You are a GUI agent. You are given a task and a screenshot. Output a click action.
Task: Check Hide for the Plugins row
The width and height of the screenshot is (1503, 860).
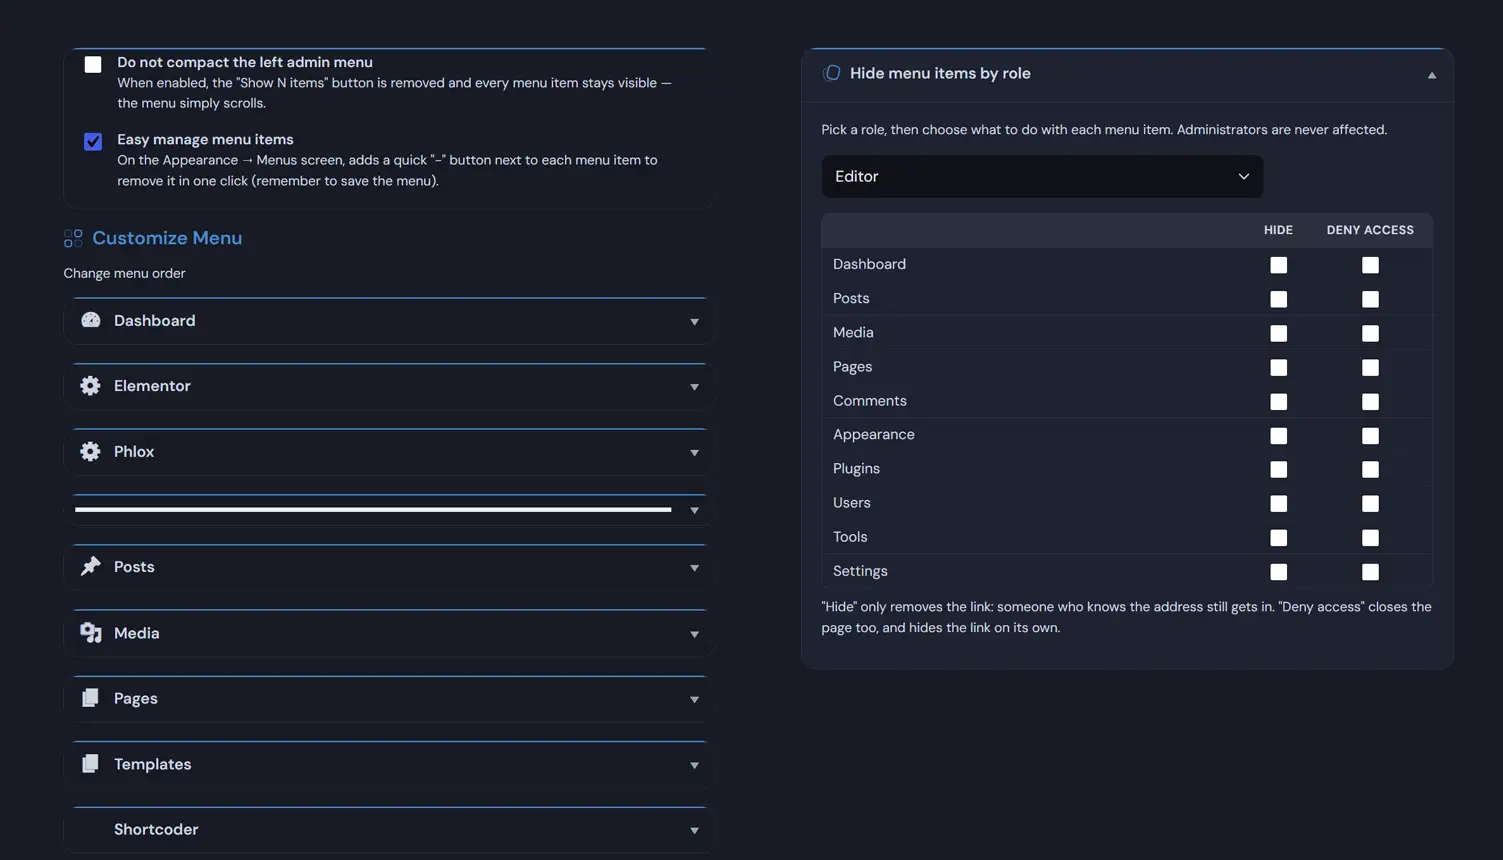pyautogui.click(x=1278, y=469)
